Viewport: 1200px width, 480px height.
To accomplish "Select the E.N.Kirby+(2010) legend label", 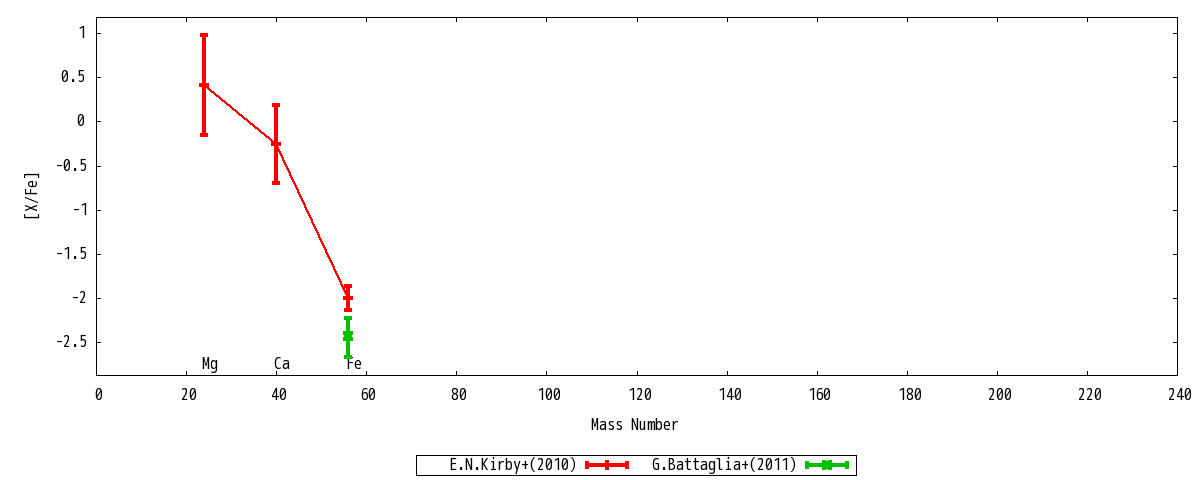I will [x=513, y=465].
